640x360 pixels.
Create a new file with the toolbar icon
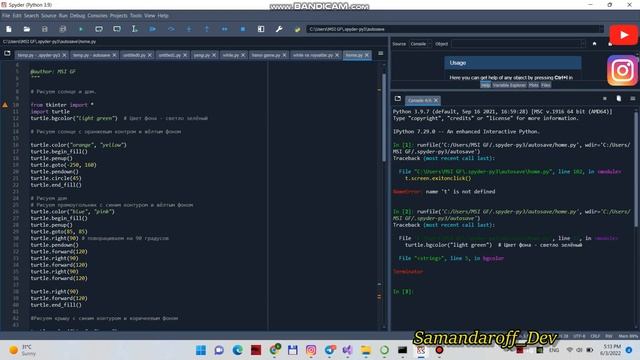[9, 29]
